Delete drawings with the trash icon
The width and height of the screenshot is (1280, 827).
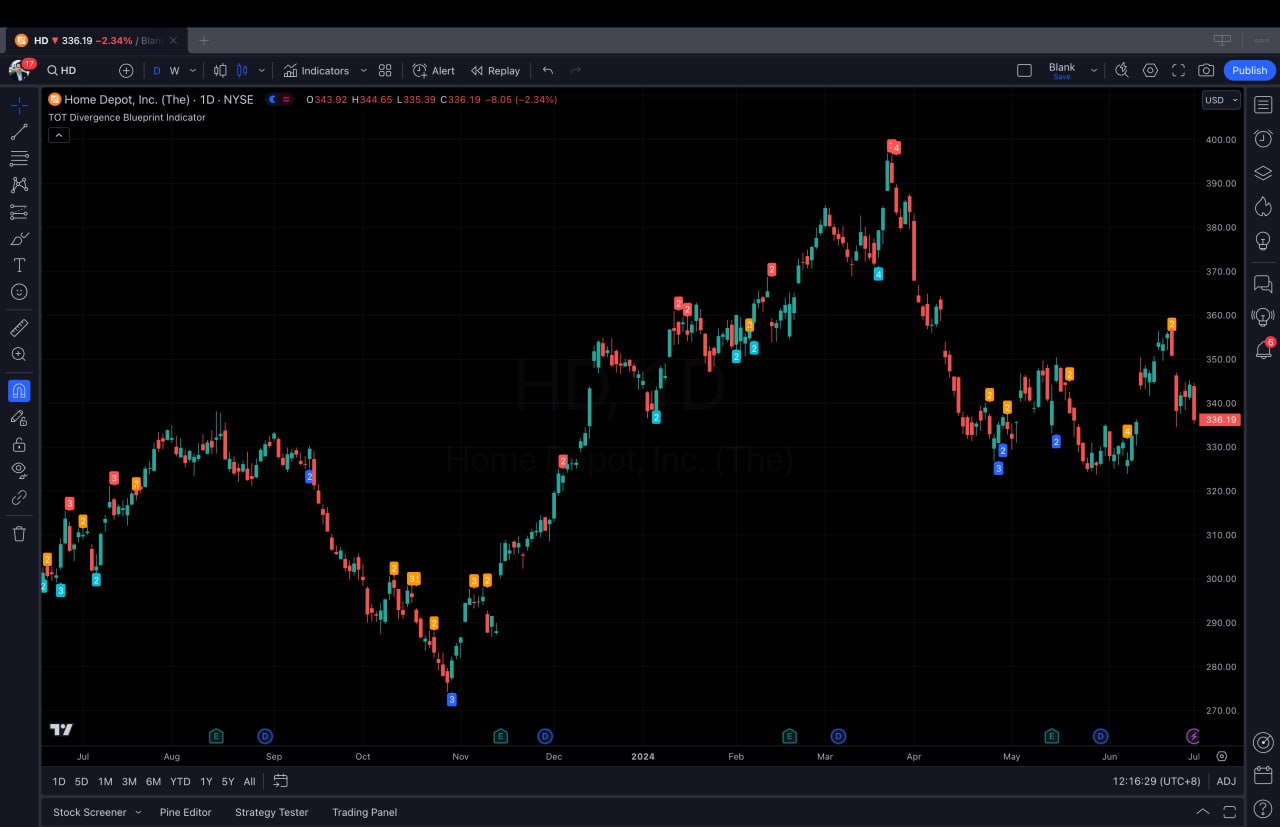tap(18, 533)
